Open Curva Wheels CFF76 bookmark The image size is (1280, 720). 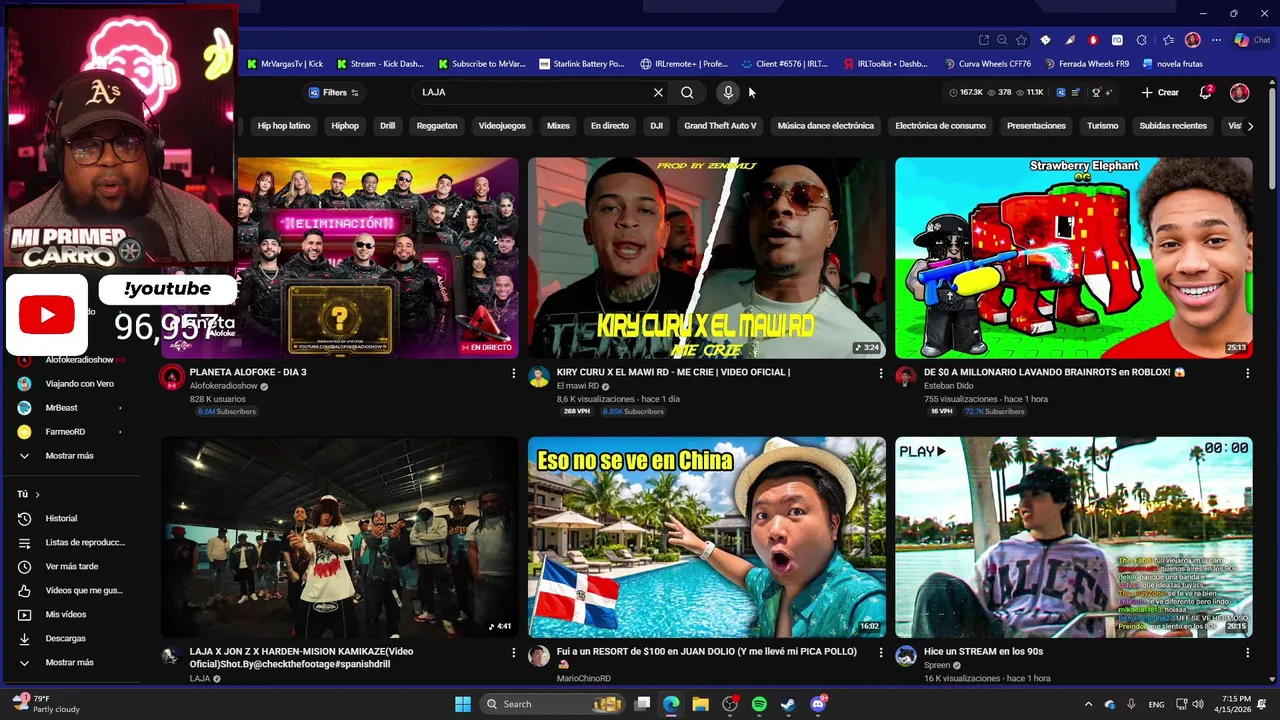987,64
